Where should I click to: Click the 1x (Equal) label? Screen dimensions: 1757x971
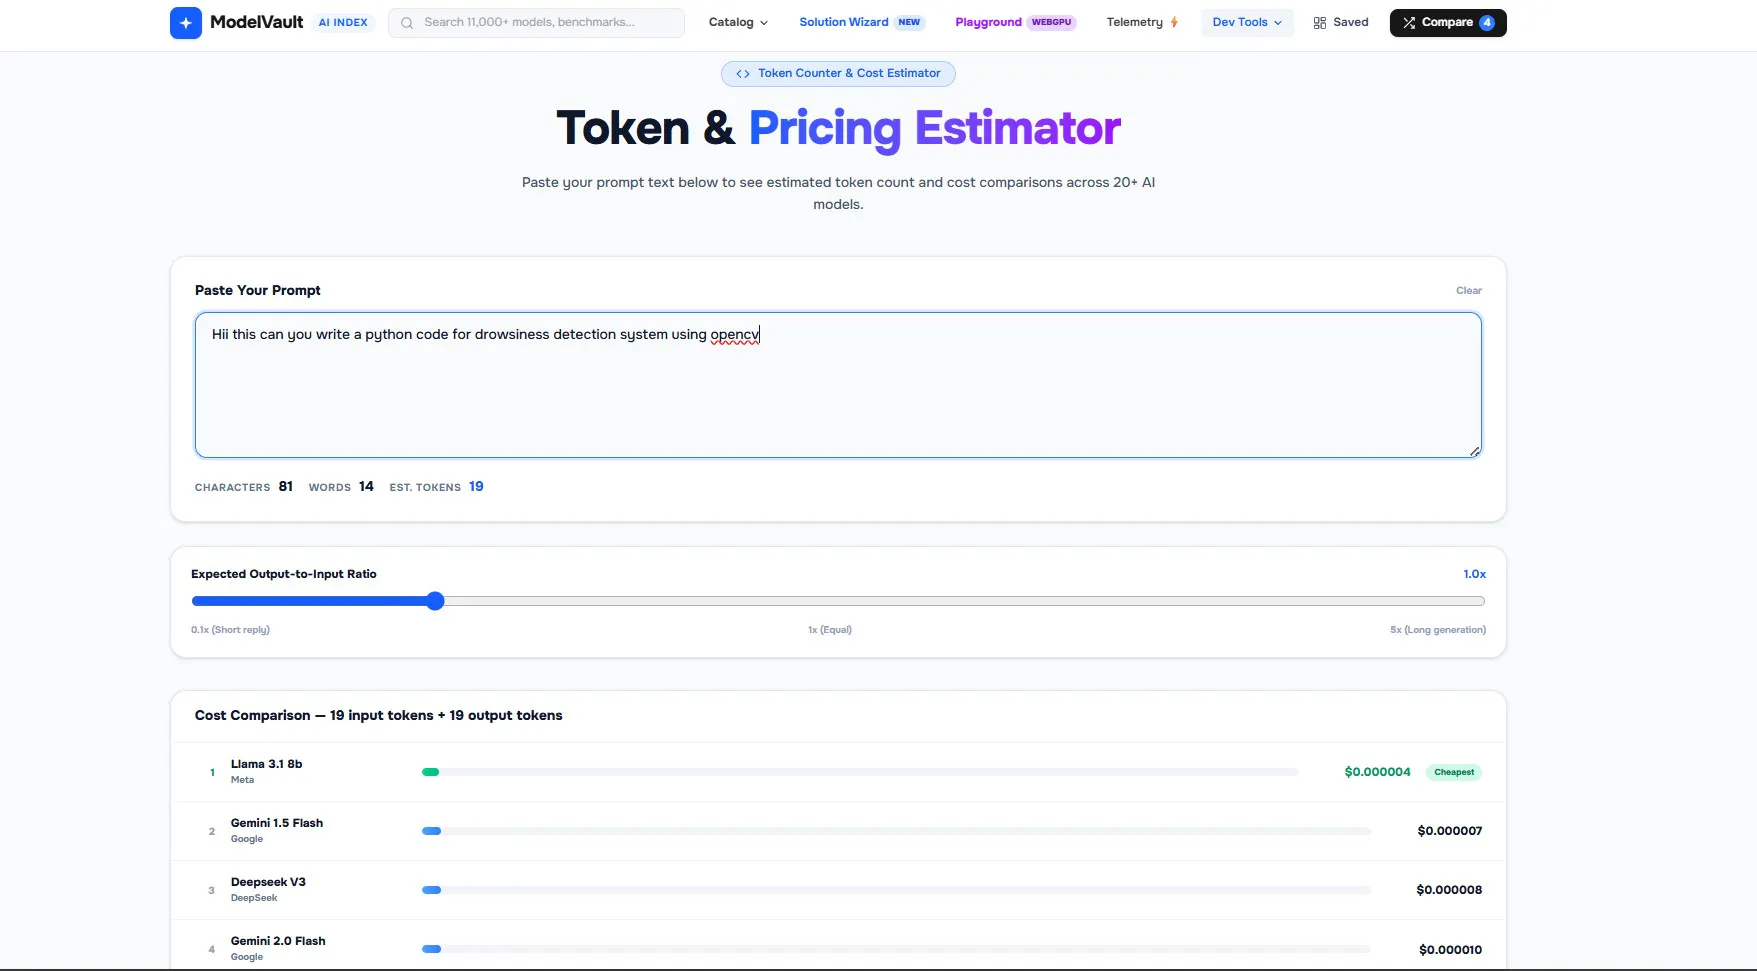pos(830,630)
